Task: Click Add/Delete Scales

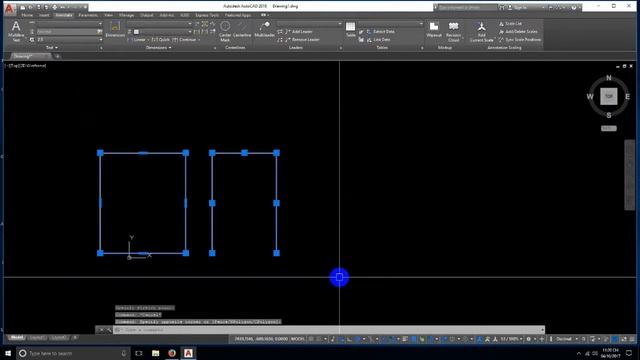Action: 518,31
